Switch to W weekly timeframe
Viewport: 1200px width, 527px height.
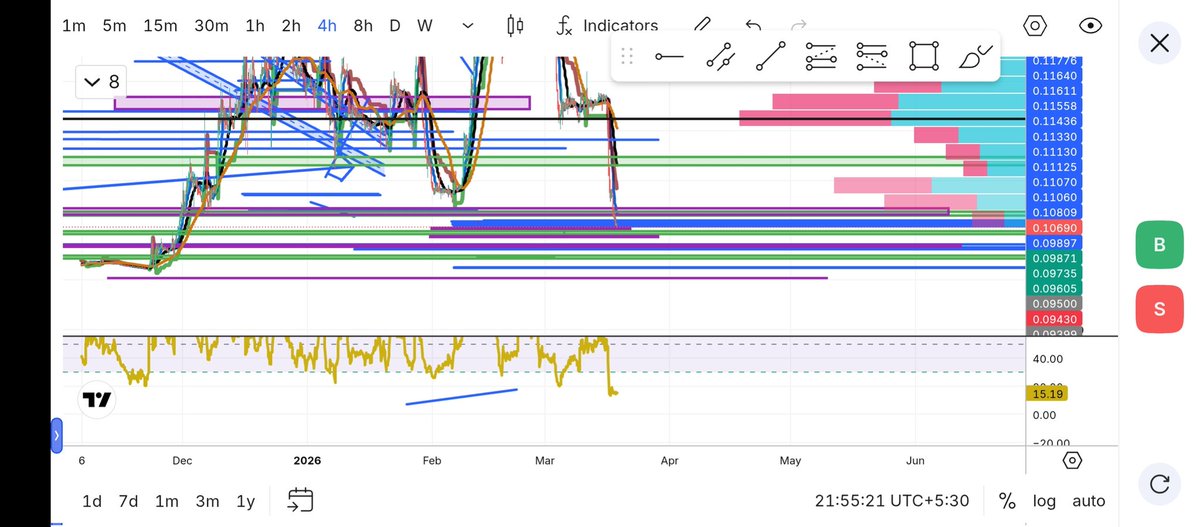coord(425,26)
